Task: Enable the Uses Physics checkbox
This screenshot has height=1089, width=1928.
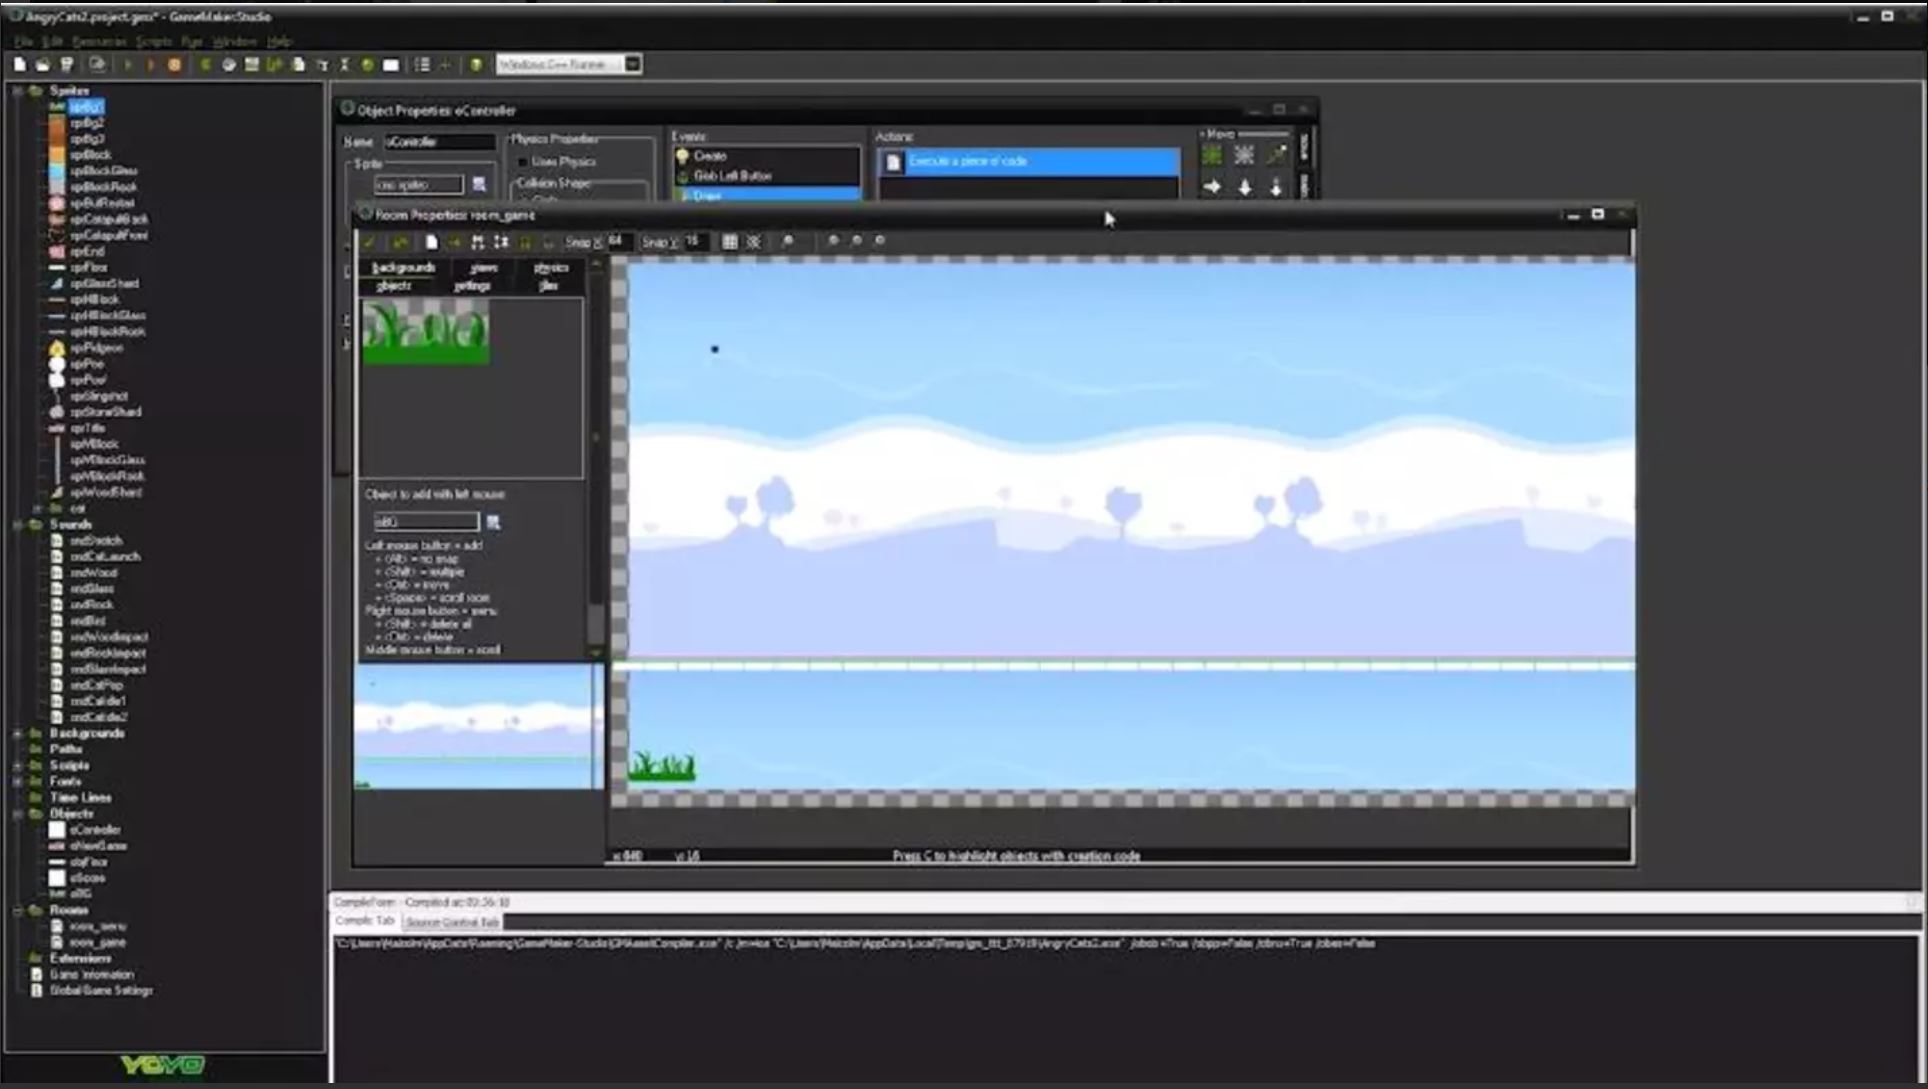Action: tap(522, 162)
